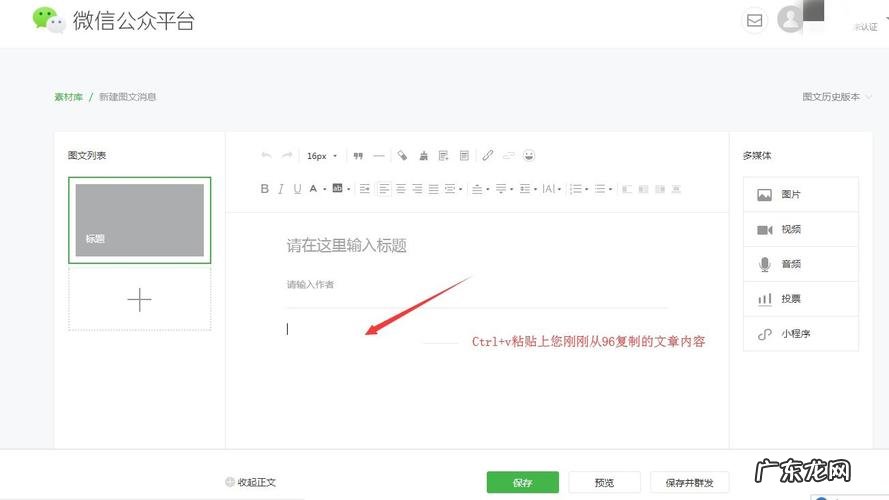Click the redo arrow in the editor toolbar
Image resolution: width=889 pixels, height=500 pixels.
tap(287, 155)
